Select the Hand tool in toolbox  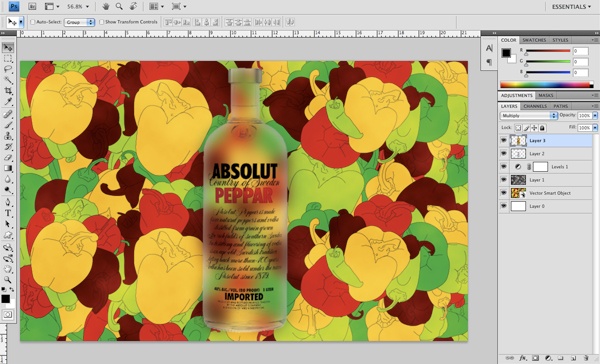point(8,269)
